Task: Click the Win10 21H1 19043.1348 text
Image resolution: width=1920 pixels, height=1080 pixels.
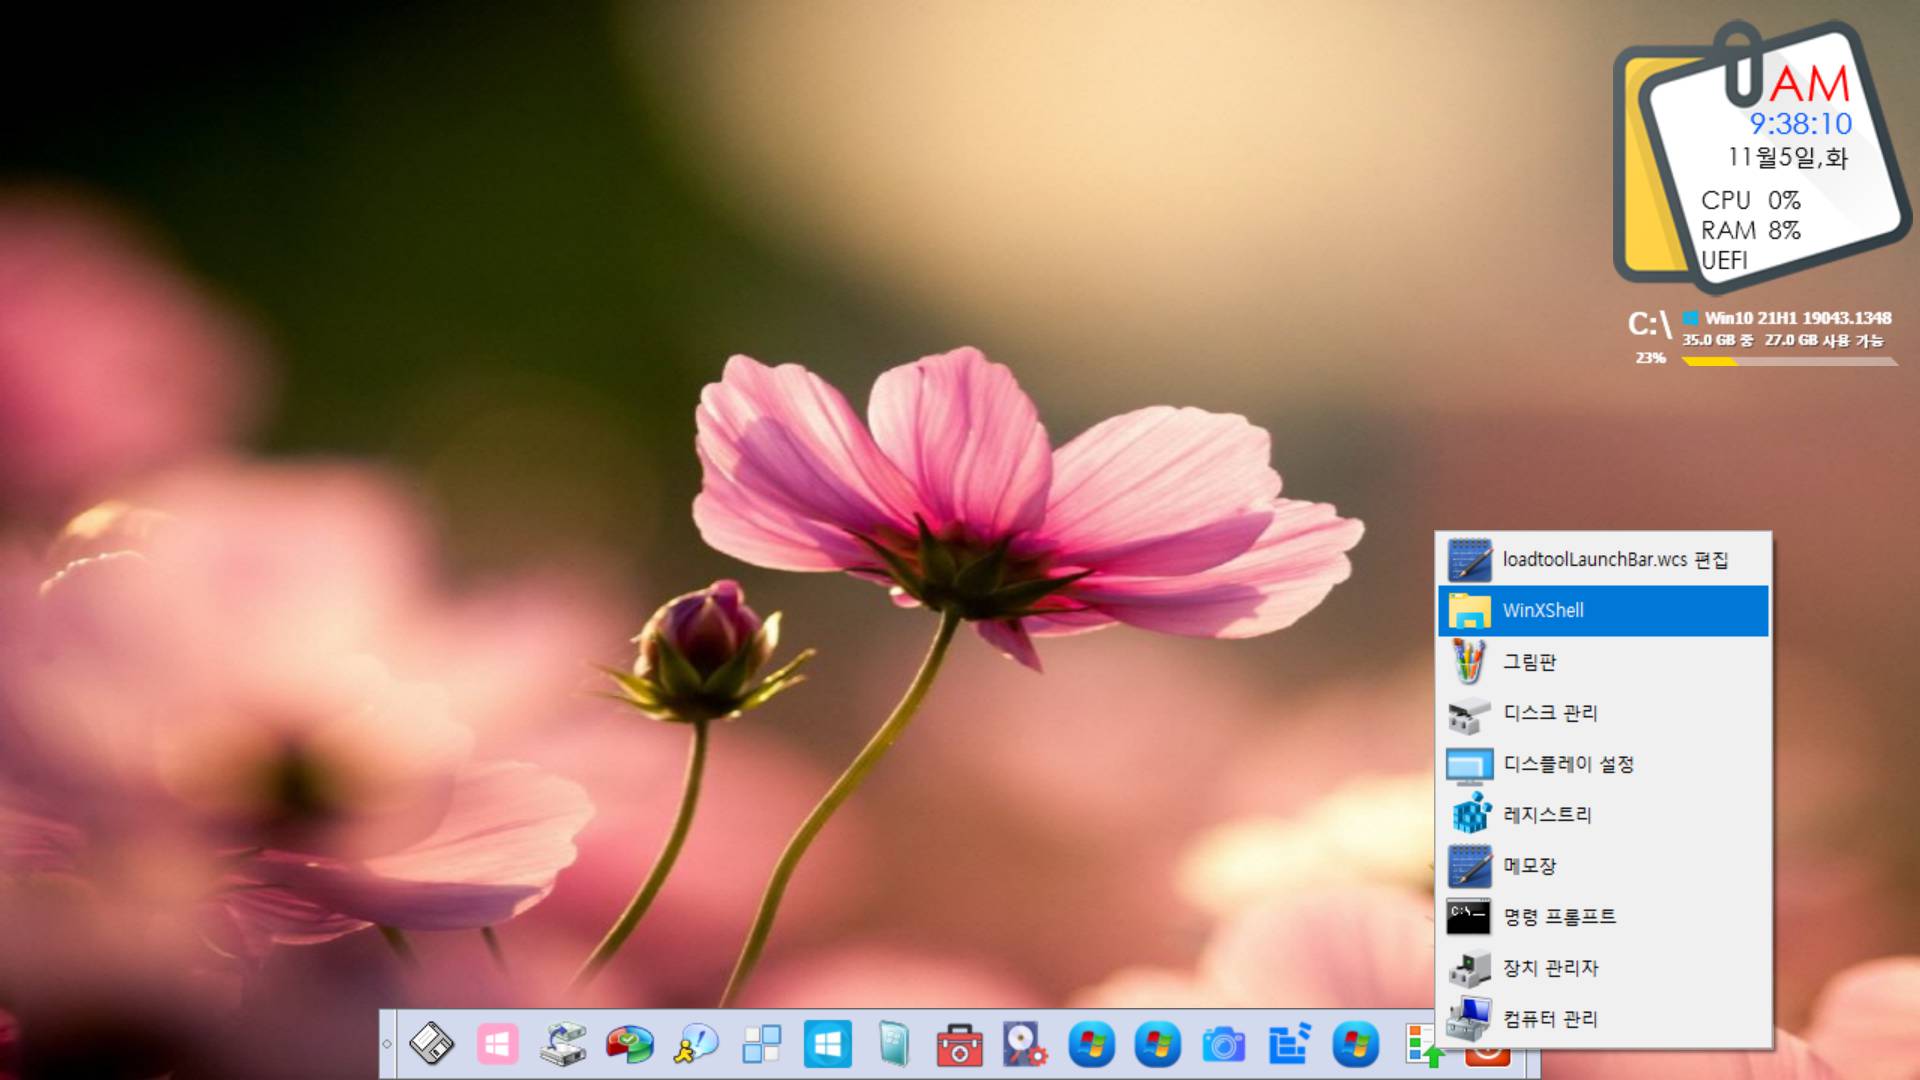Action: click(1797, 318)
